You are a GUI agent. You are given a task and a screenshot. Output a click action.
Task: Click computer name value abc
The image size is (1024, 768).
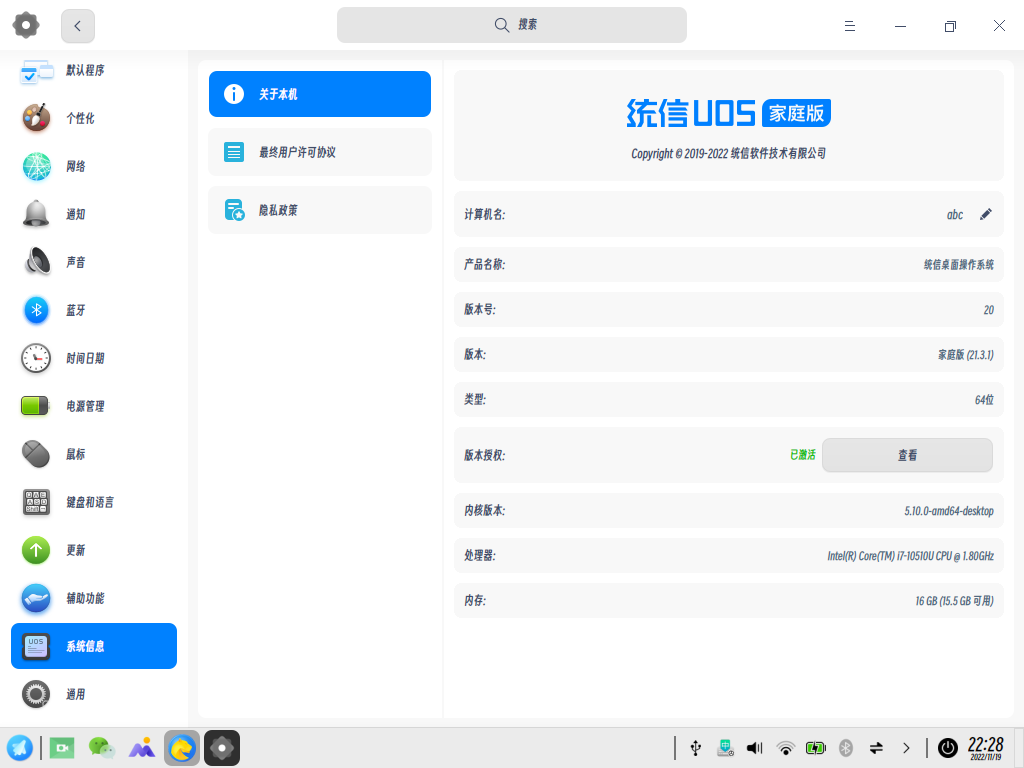(955, 214)
